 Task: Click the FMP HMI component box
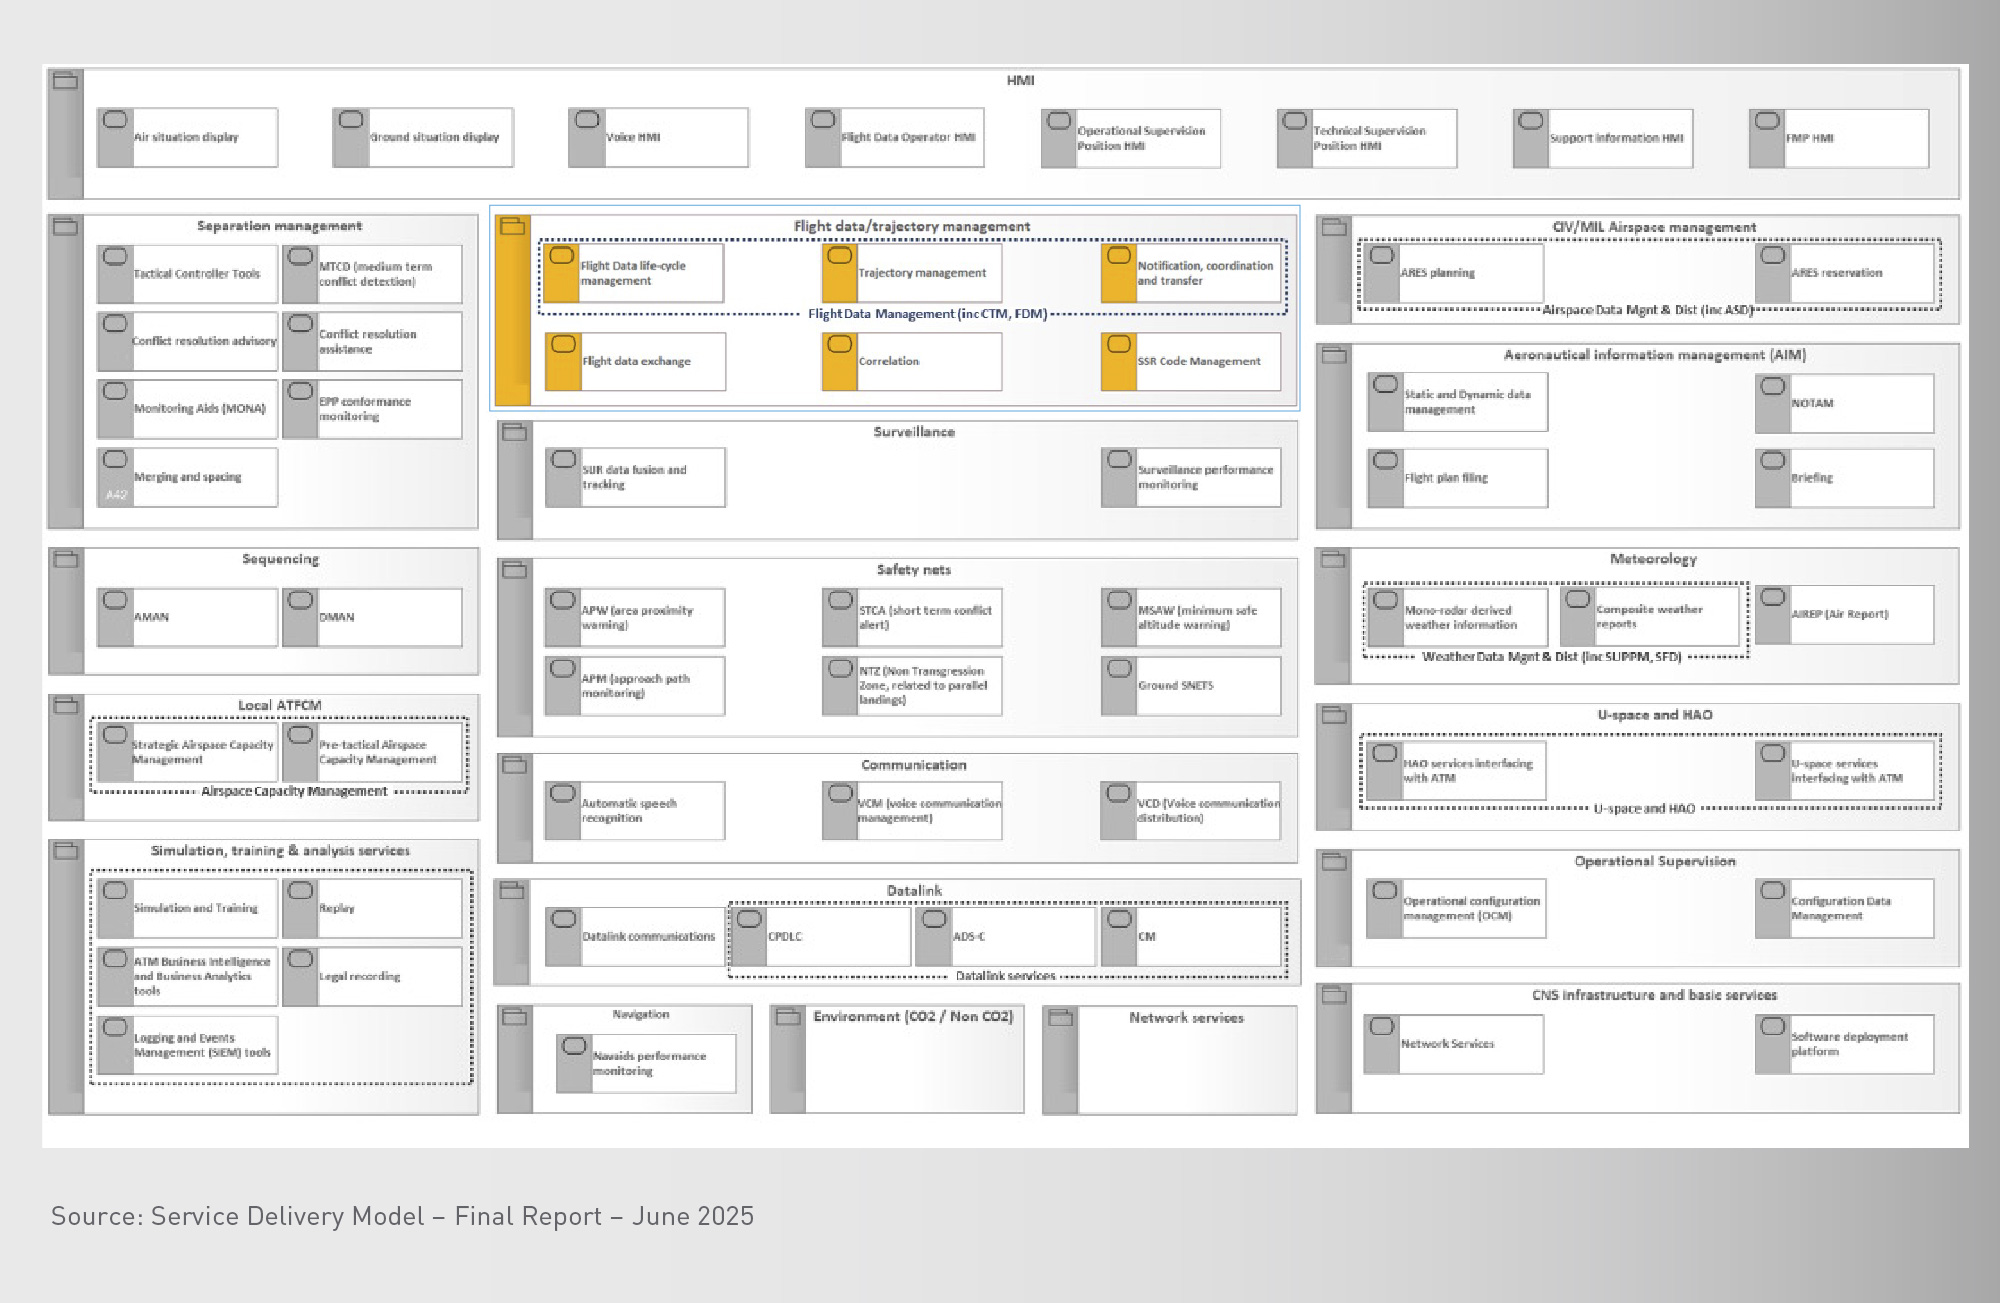[x=1838, y=138]
